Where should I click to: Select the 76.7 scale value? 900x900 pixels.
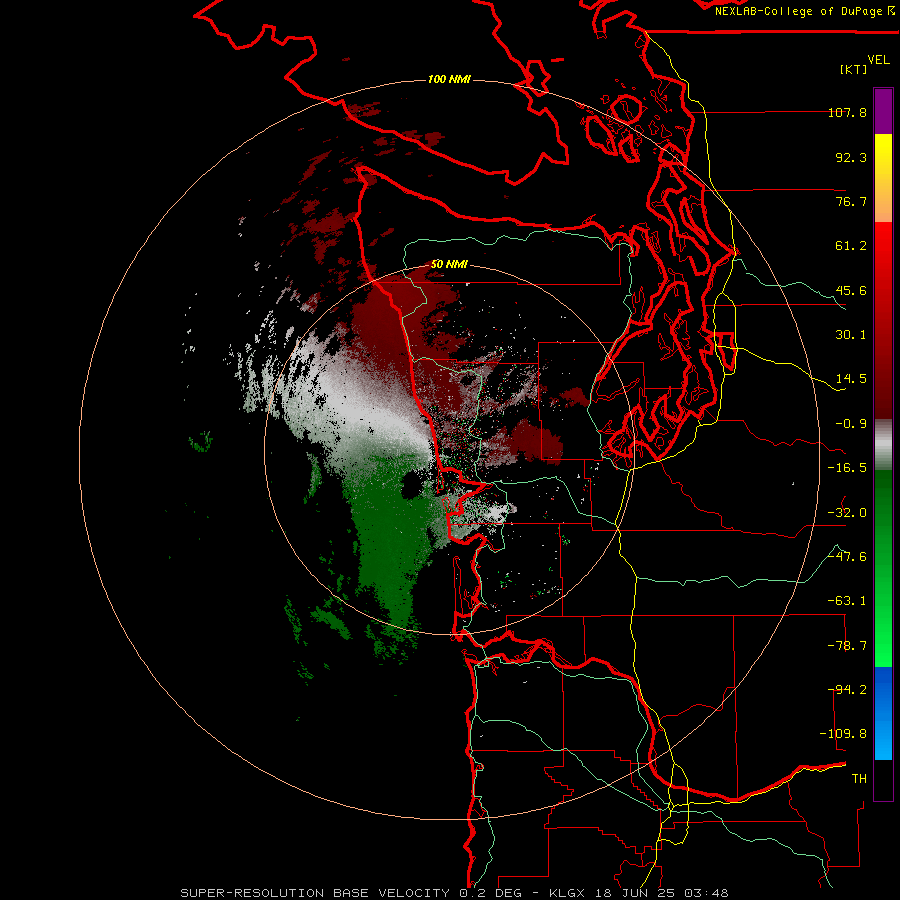pyautogui.click(x=851, y=201)
